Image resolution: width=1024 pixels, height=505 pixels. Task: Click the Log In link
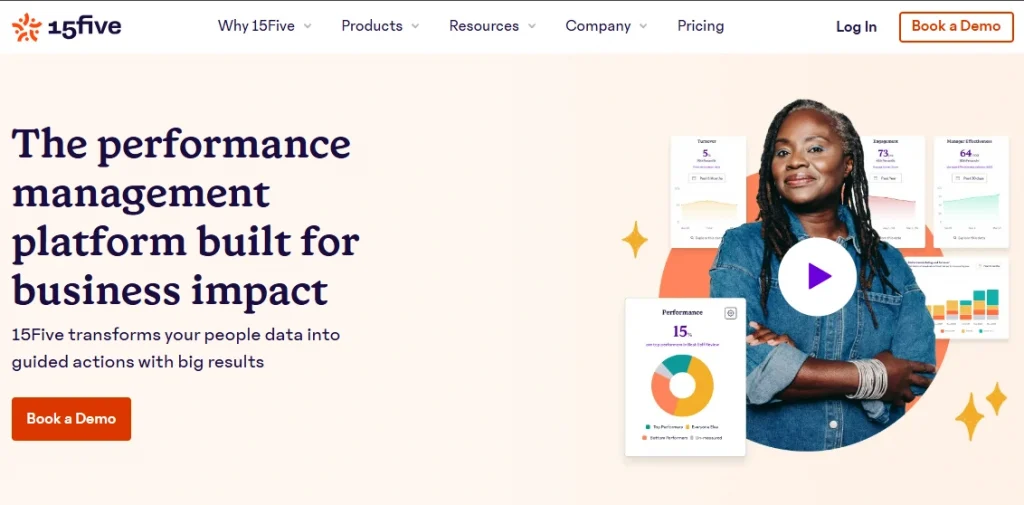pyautogui.click(x=856, y=27)
